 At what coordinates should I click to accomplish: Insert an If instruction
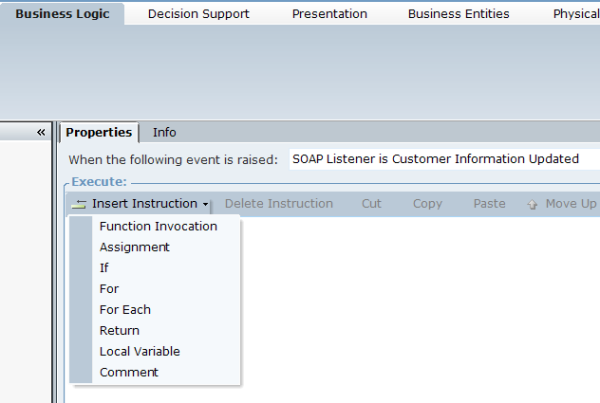(104, 268)
